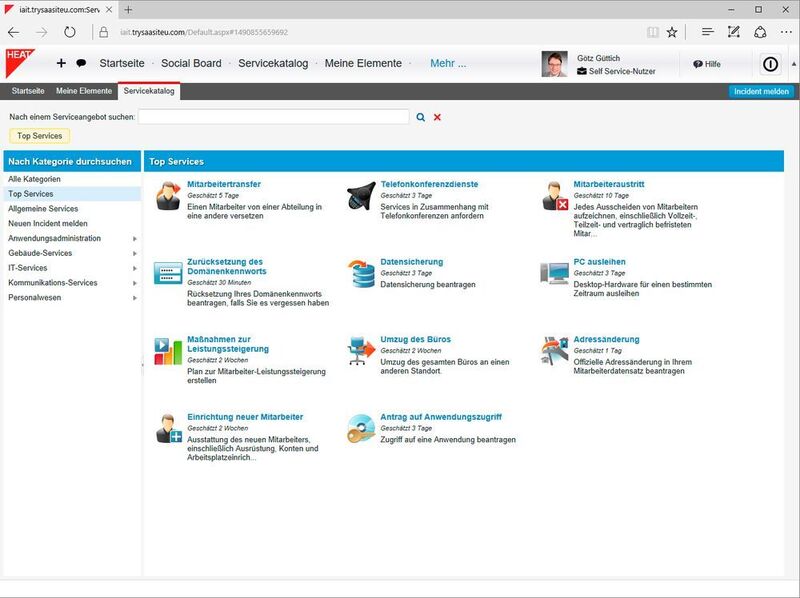
Task: Open the Datensicherung link
Action: (x=412, y=262)
